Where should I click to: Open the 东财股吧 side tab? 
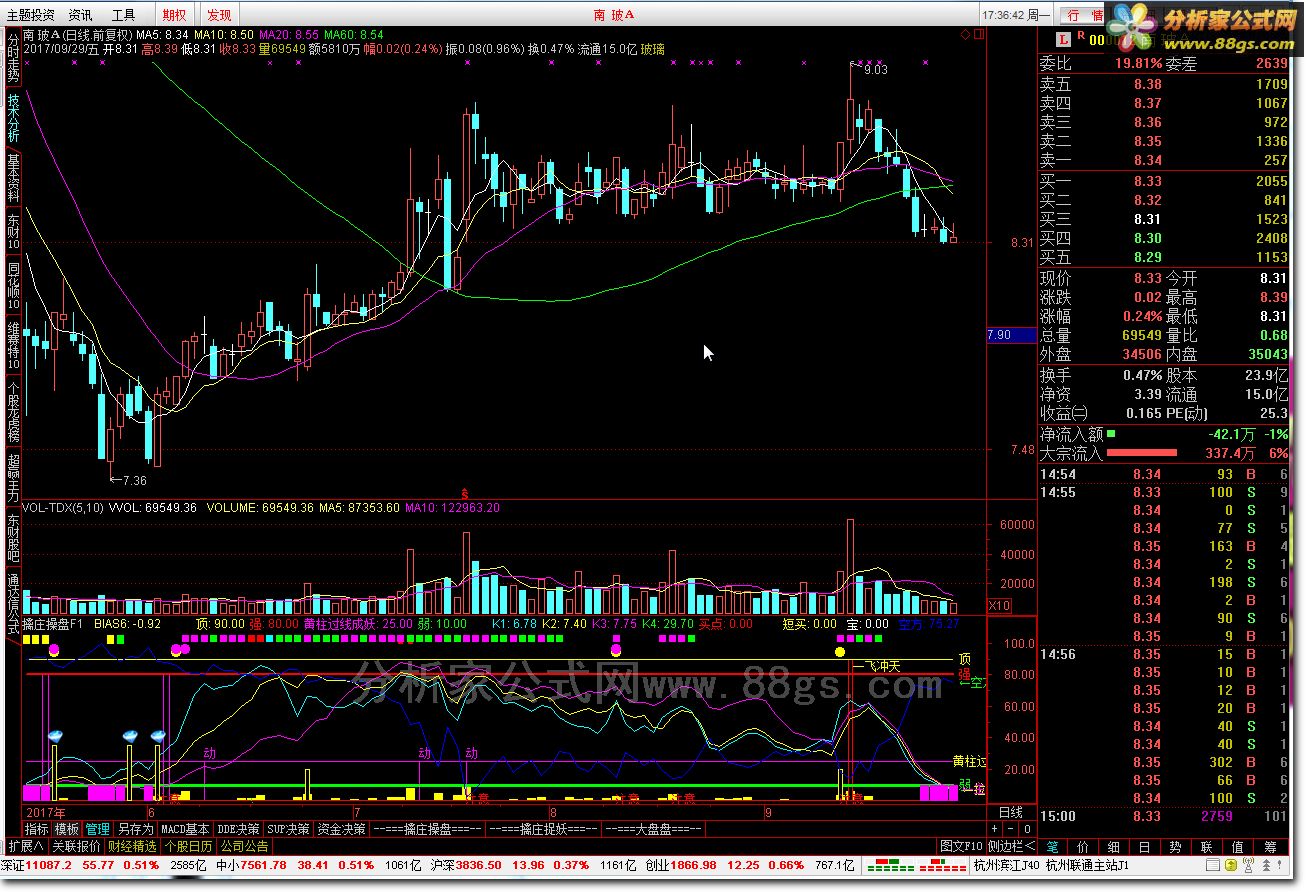pos(13,538)
